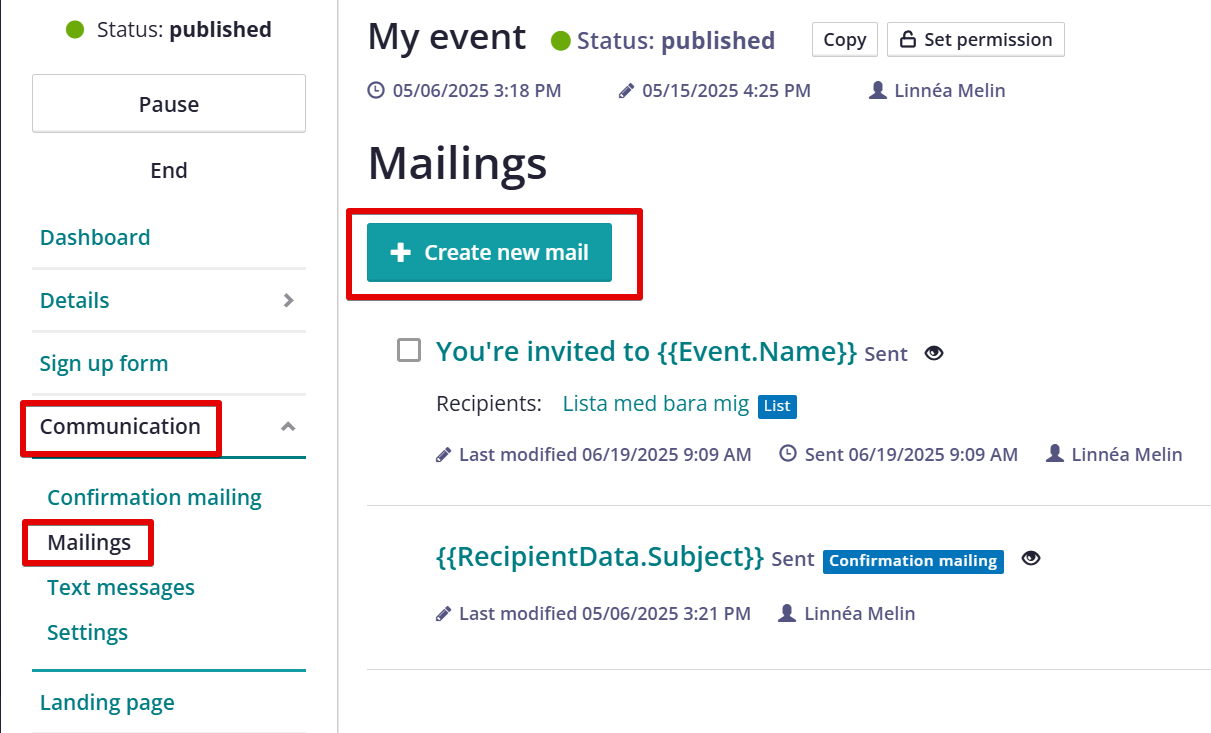
Task: Preview the {{RecipientData.Subject}} mail via eye icon
Action: pos(1031,558)
